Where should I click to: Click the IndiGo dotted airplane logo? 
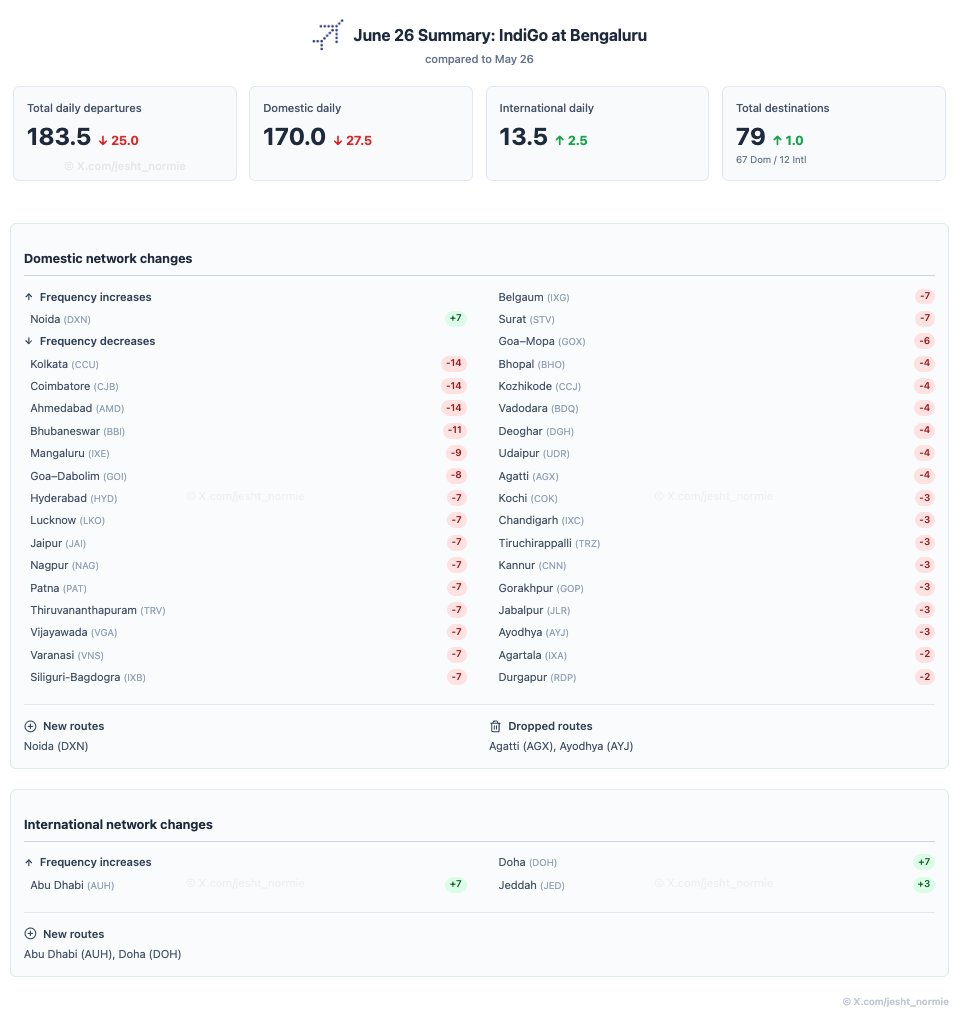(x=328, y=34)
